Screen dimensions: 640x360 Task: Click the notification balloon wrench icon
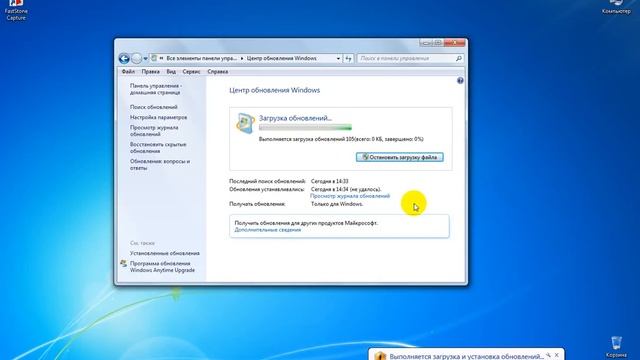[548, 355]
